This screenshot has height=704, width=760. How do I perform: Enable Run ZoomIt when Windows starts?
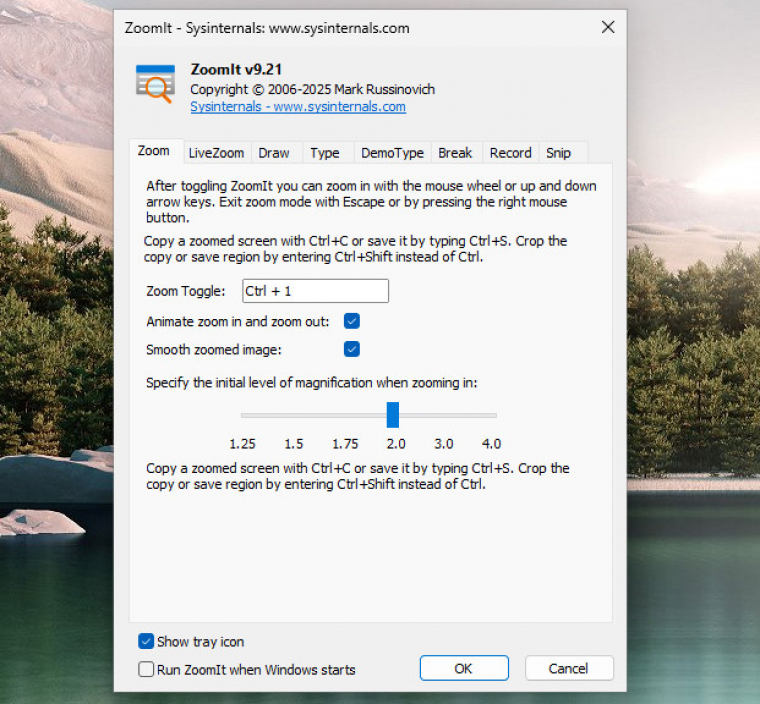(x=147, y=669)
